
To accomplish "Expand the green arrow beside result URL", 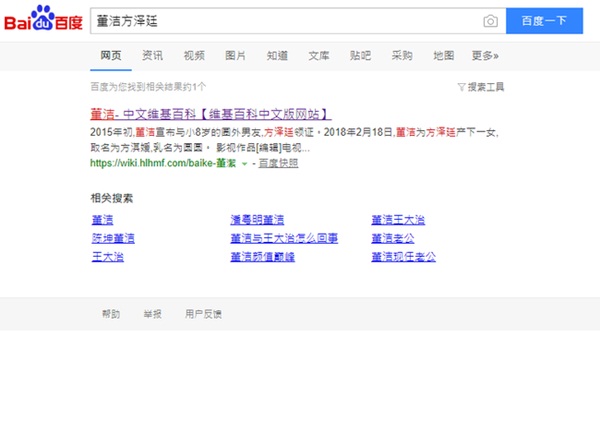I will click(x=244, y=162).
